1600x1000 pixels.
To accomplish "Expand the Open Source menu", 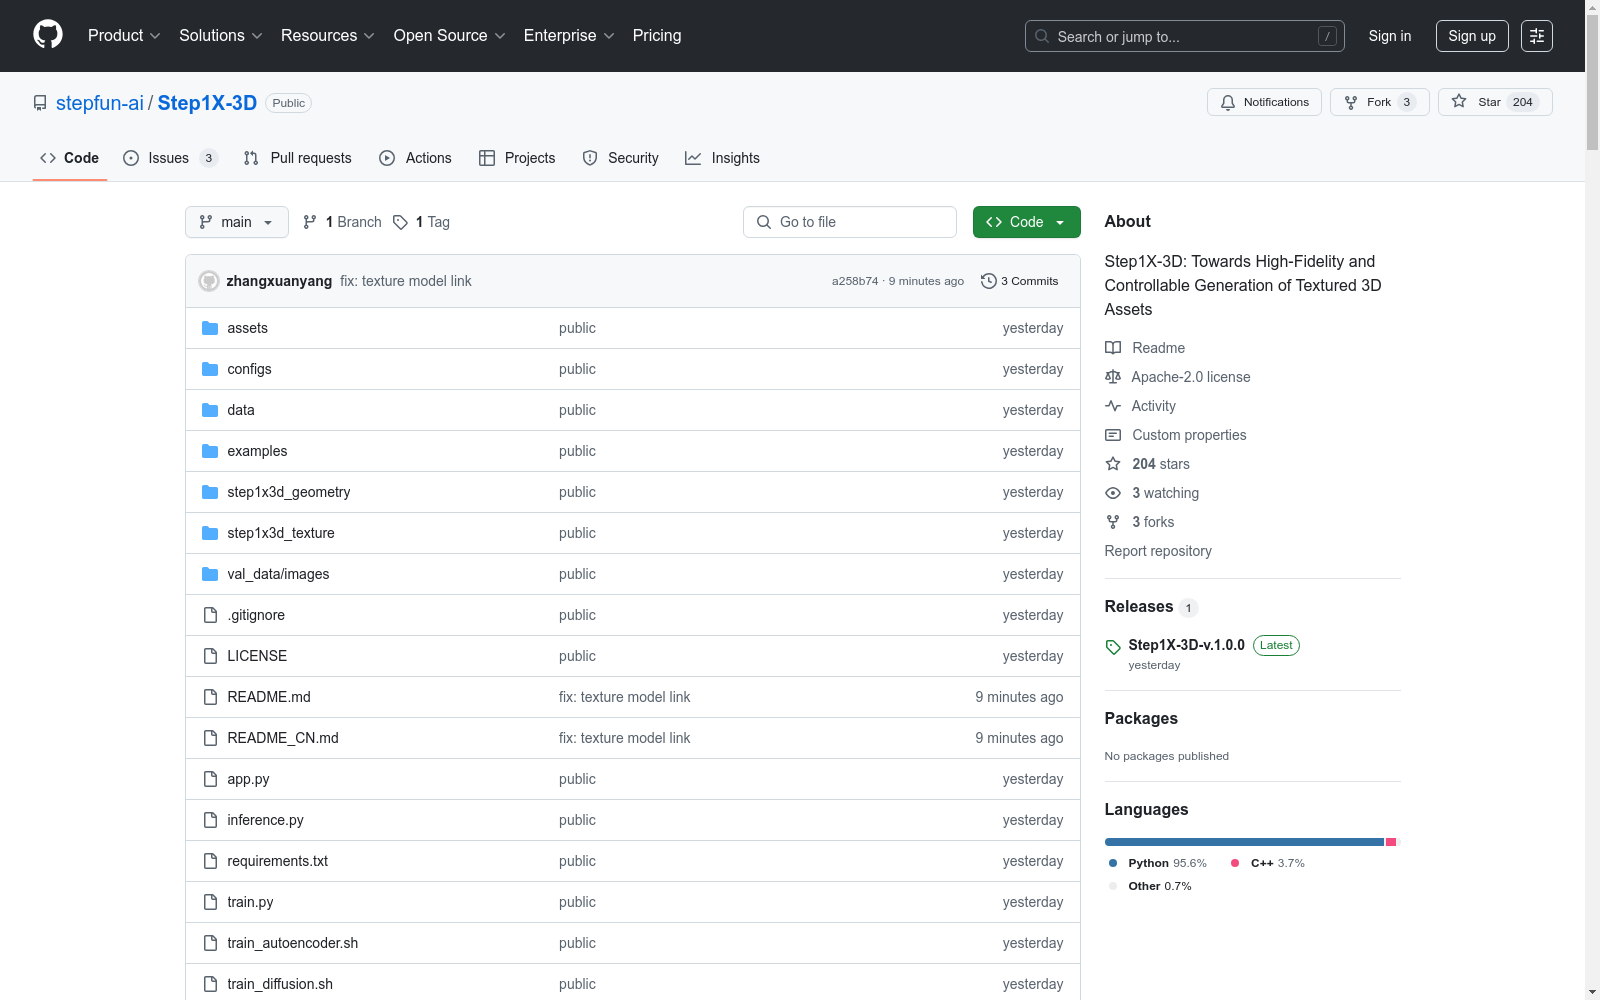I will 450,36.
